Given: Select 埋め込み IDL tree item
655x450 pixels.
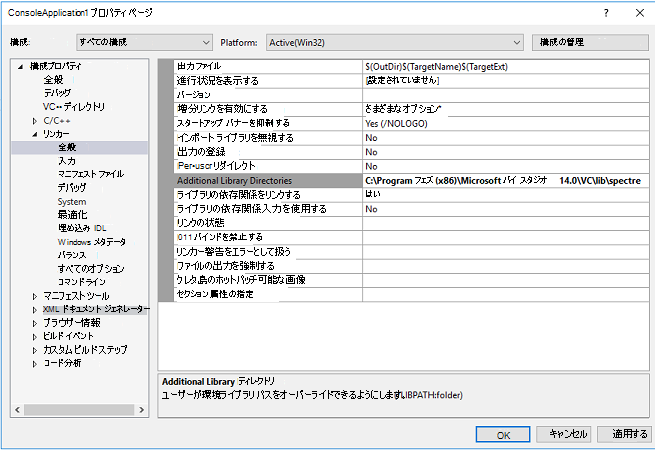Looking at the screenshot, I should tap(82, 228).
